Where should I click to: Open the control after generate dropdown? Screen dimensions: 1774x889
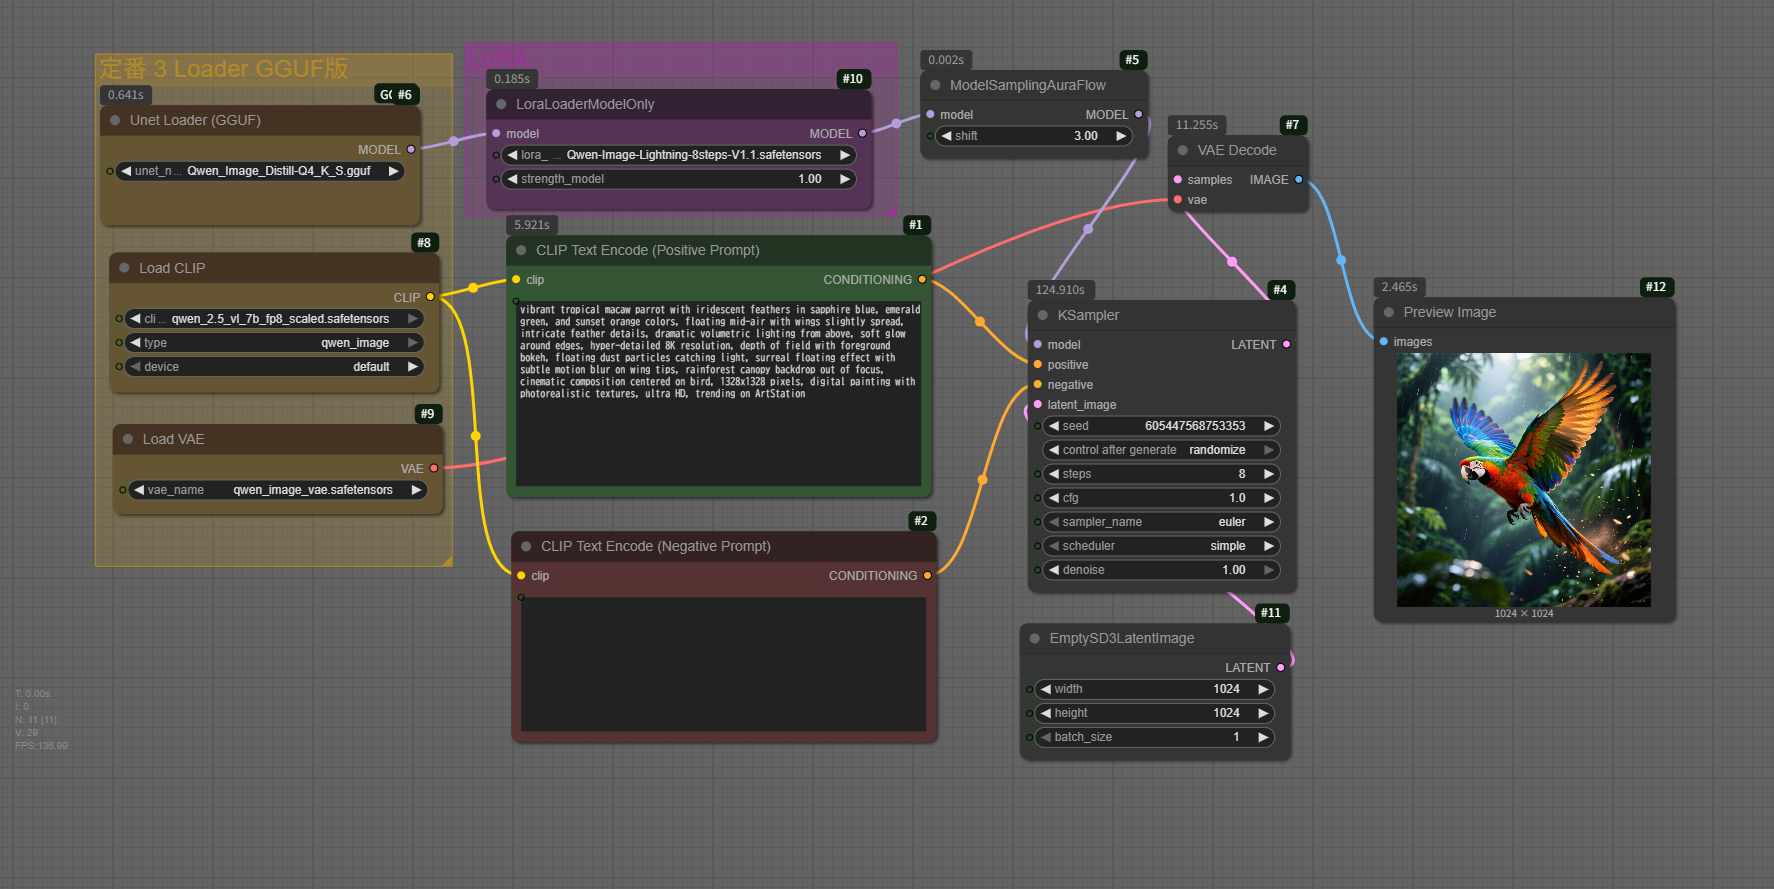[x=1160, y=450]
